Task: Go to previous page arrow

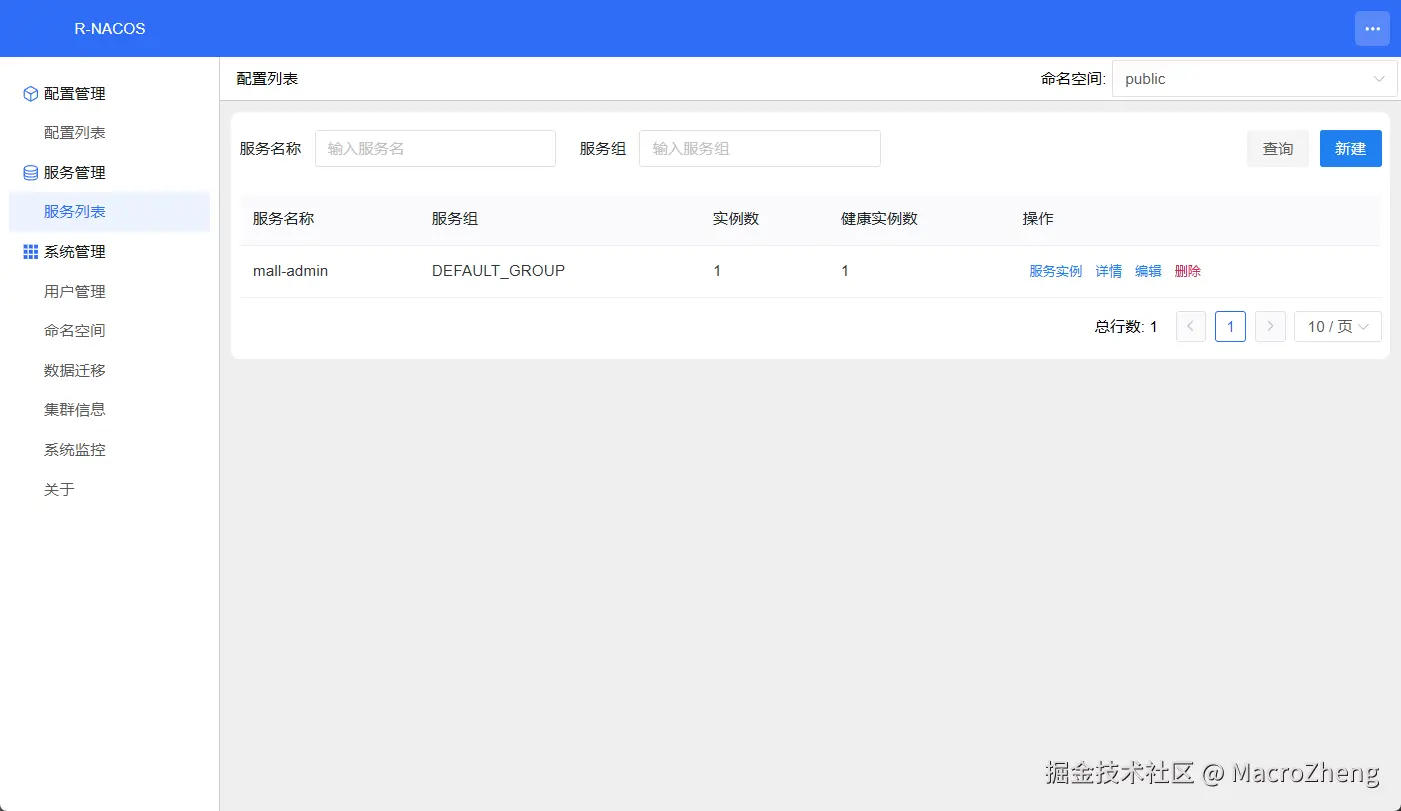Action: tap(1191, 327)
